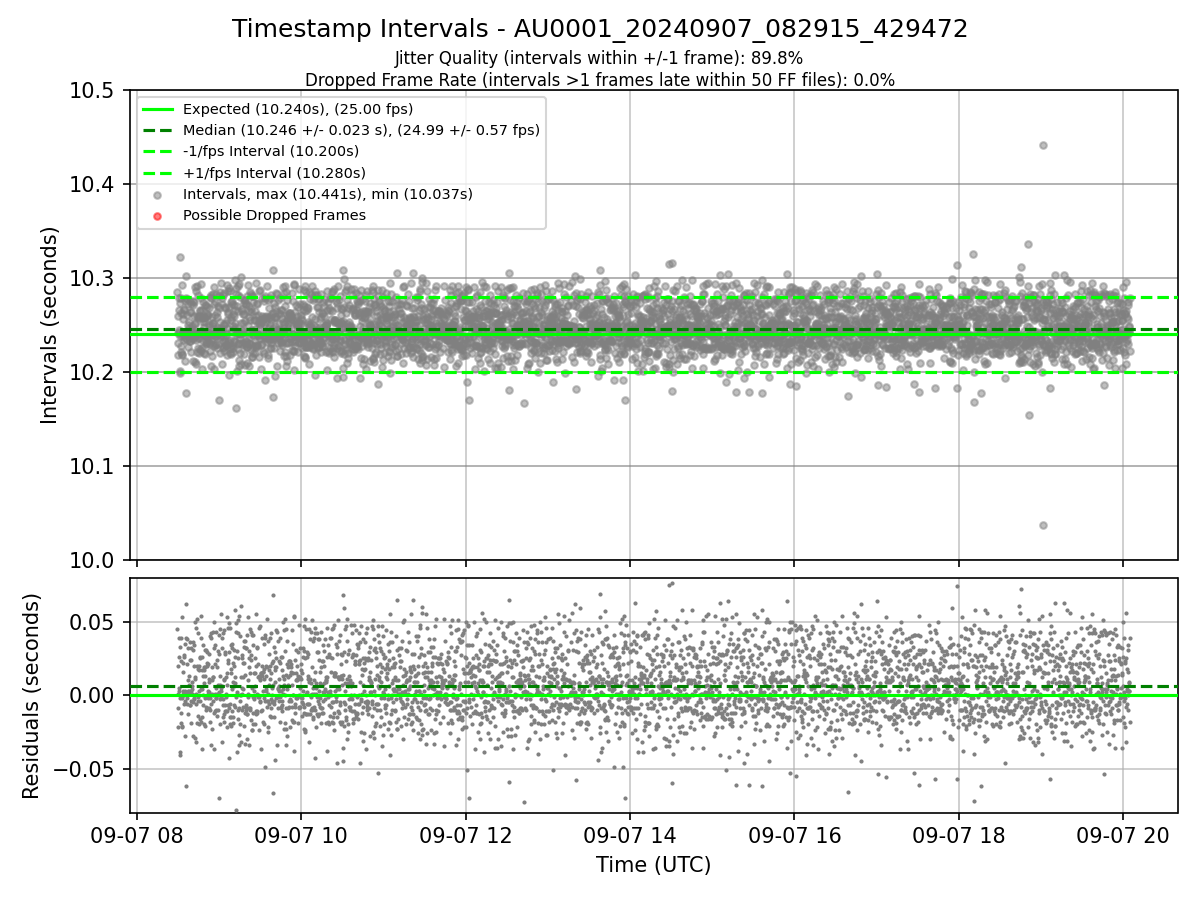The width and height of the screenshot is (1200, 900).
Task: Click the minimum outlier point near 10.037 seconds
Action: point(1043,525)
